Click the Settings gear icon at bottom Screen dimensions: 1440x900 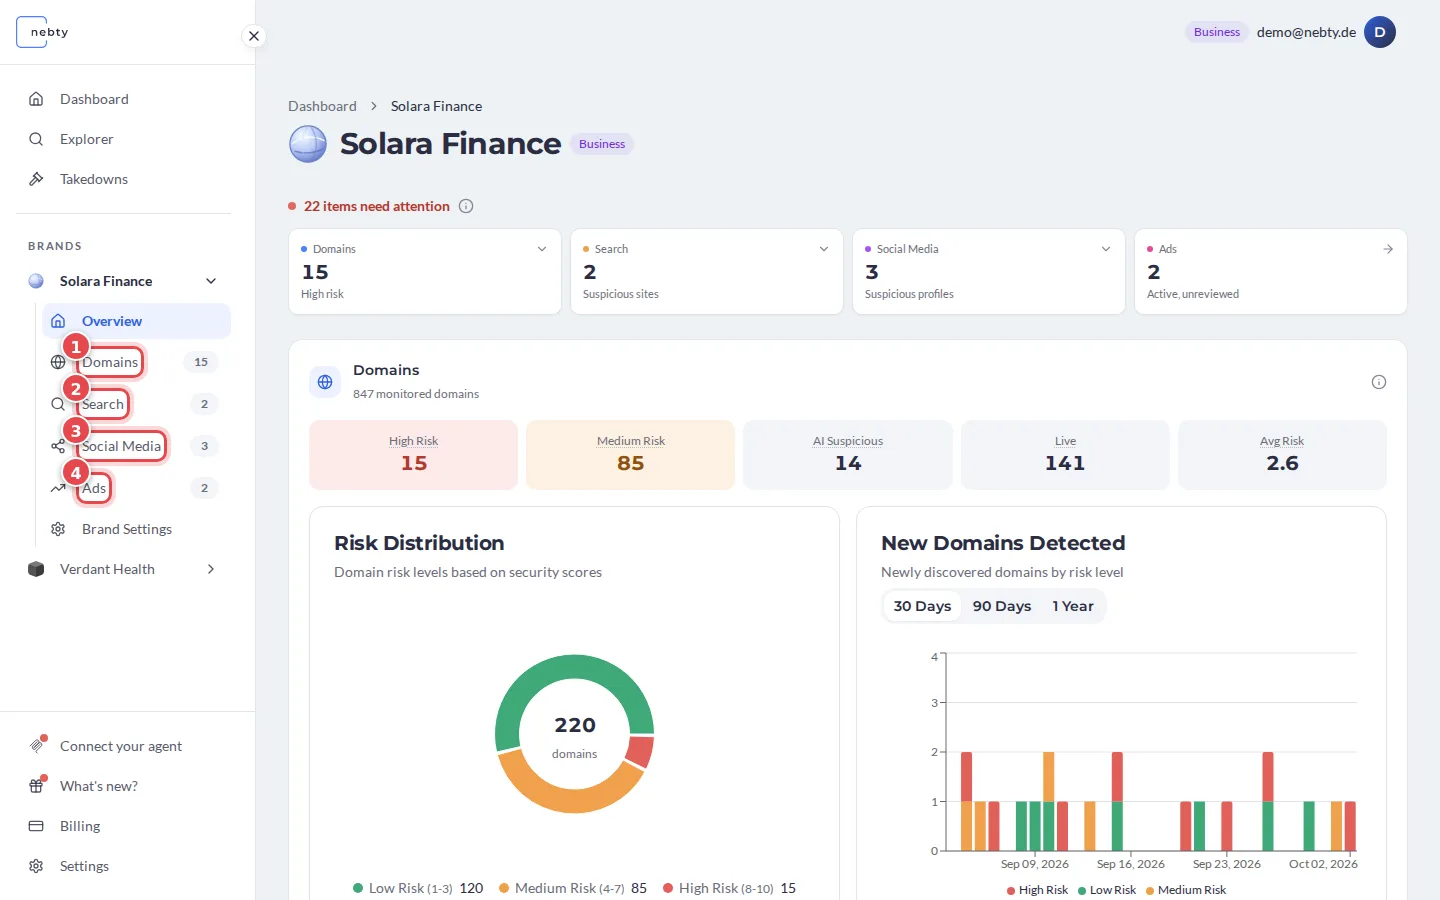point(36,866)
